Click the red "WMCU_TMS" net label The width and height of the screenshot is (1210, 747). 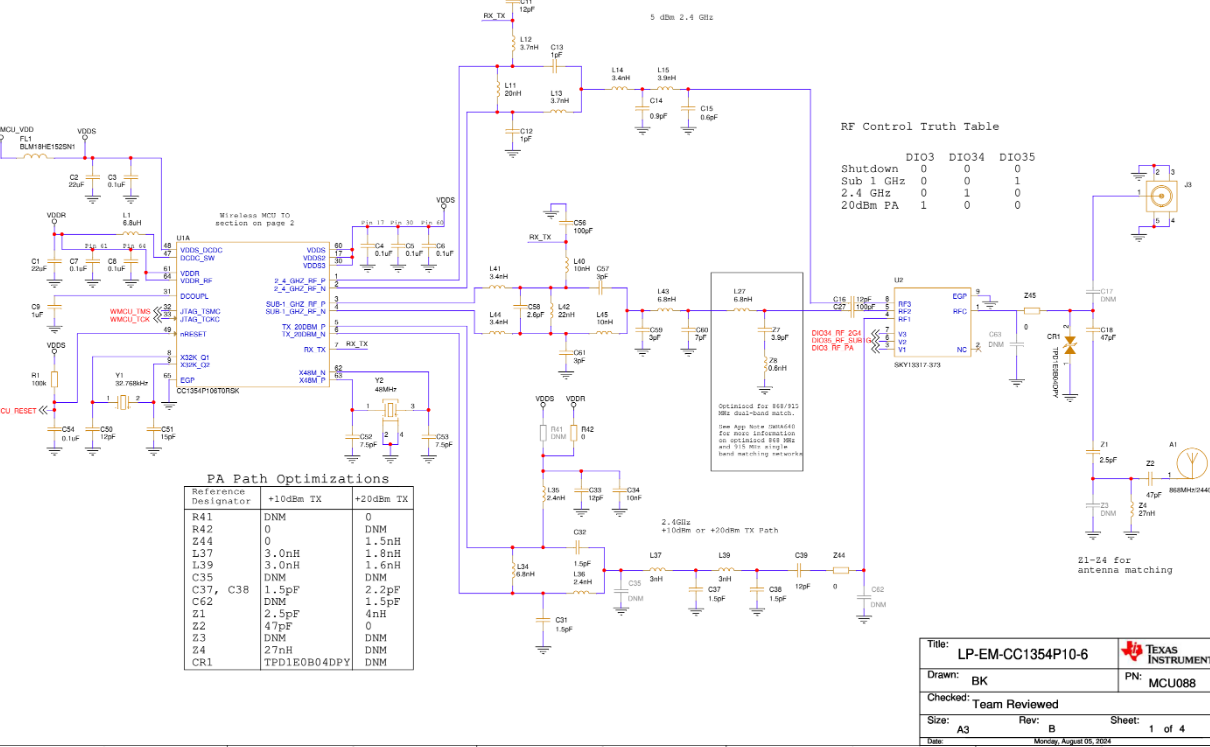point(130,311)
